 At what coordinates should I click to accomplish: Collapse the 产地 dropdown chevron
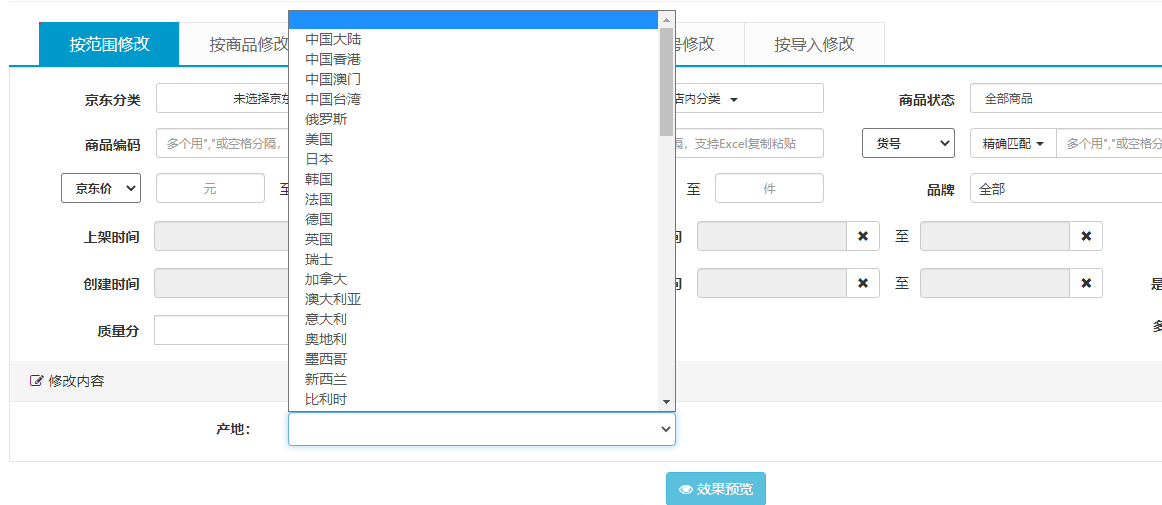(x=665, y=429)
